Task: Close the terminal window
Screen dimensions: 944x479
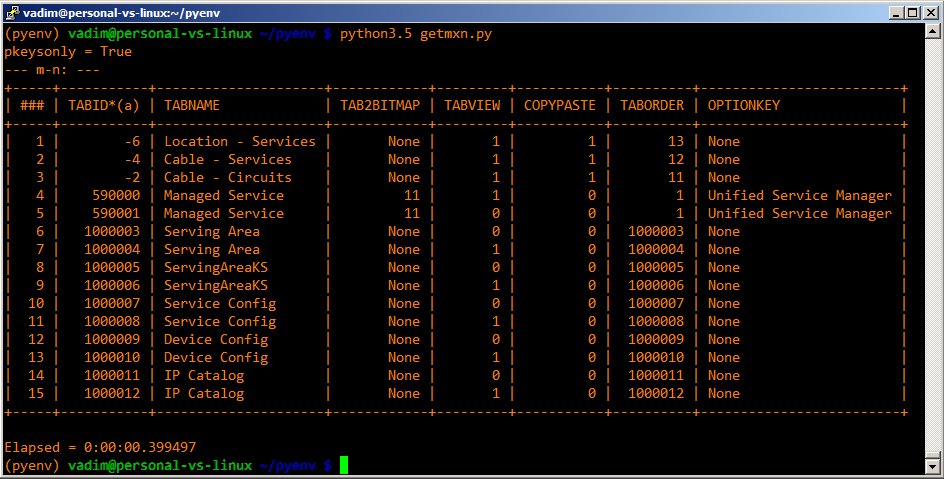Action: (x=928, y=12)
